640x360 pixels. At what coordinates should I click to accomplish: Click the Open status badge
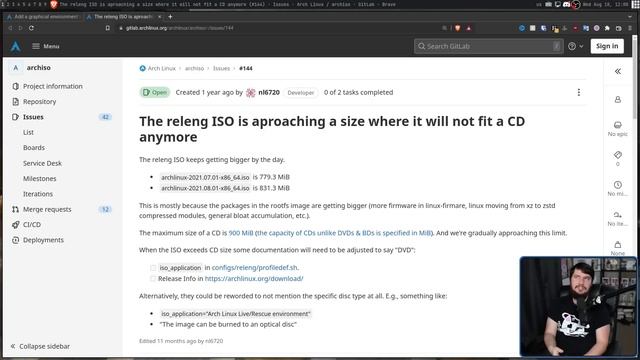point(155,92)
